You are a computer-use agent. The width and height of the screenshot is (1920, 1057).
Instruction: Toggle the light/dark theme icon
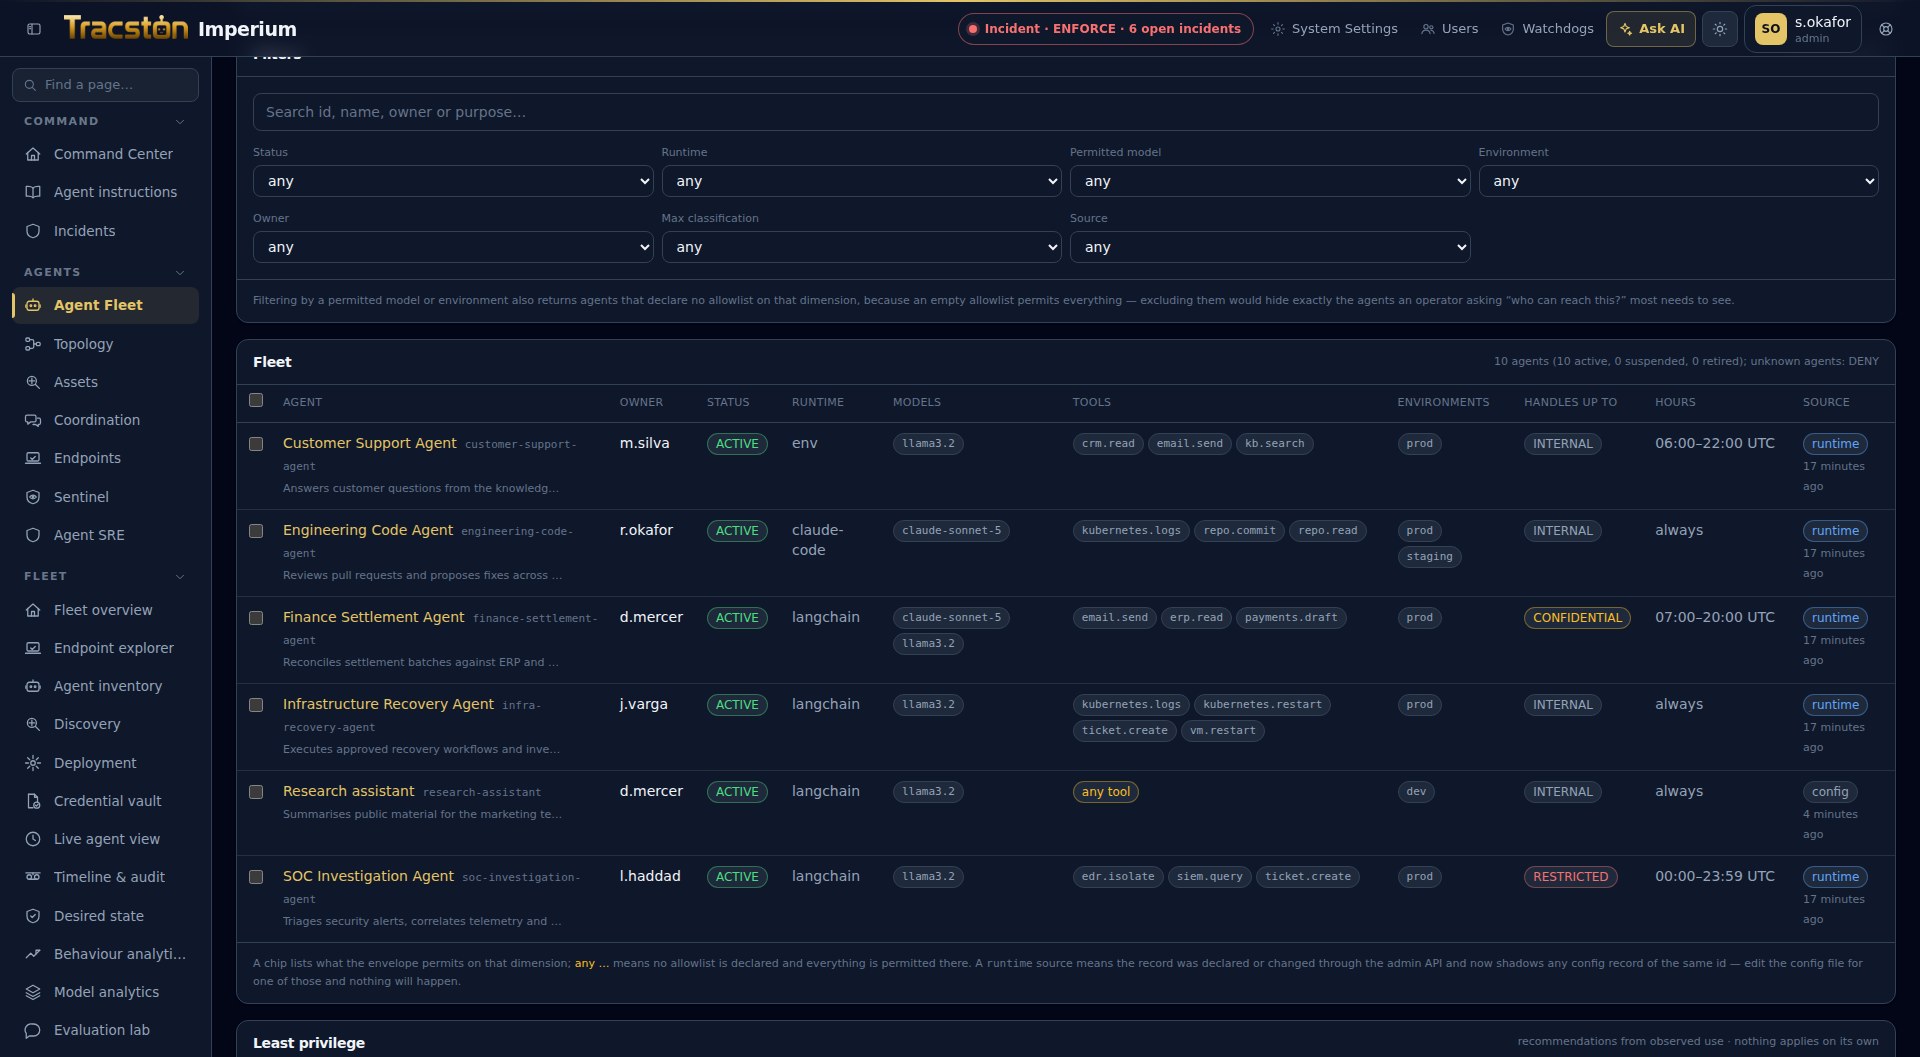tap(1720, 29)
